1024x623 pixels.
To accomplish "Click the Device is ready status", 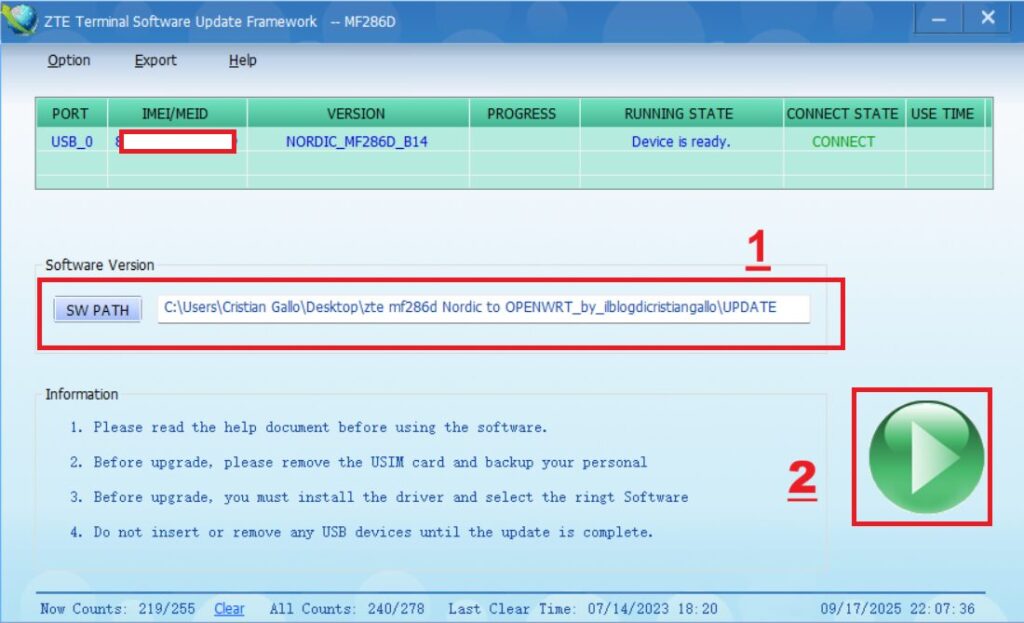I will 680,142.
